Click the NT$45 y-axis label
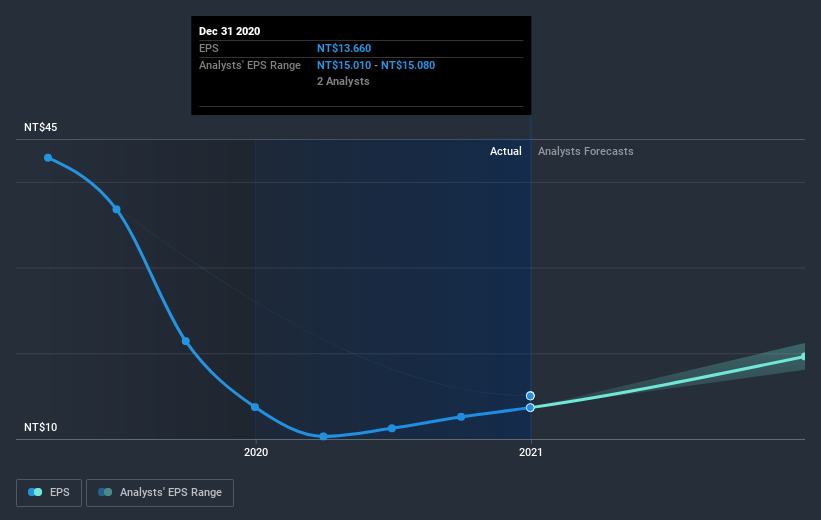The height and width of the screenshot is (520, 821). [x=41, y=127]
